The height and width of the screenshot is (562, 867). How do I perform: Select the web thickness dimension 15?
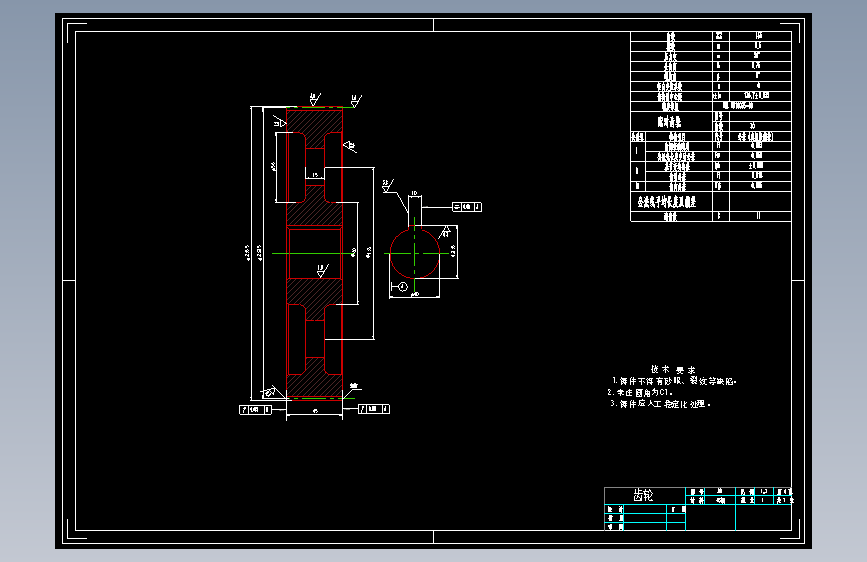coord(315,175)
